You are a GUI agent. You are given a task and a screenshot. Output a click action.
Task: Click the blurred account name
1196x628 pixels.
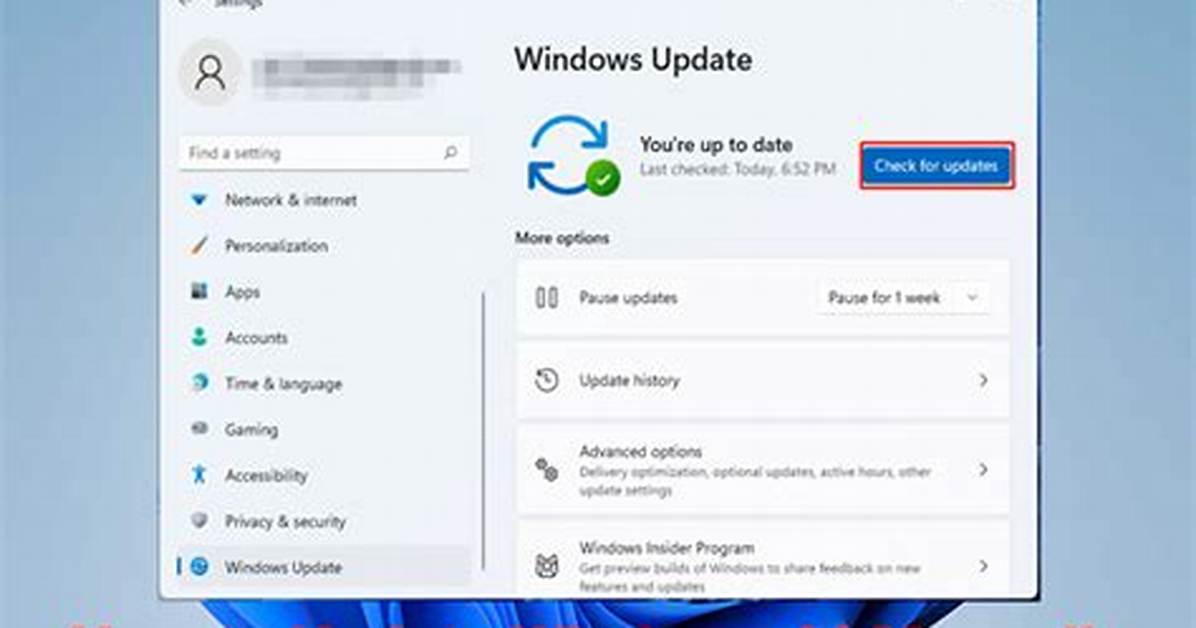[356, 76]
